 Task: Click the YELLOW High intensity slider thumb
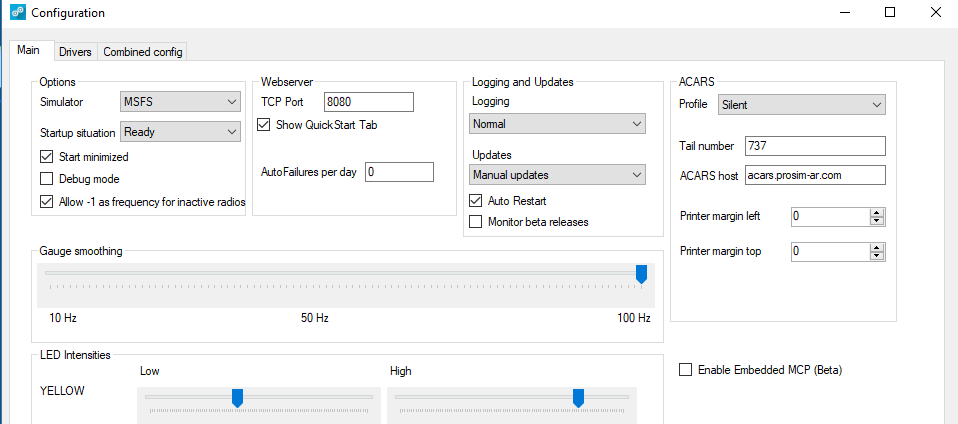pyautogui.click(x=578, y=398)
